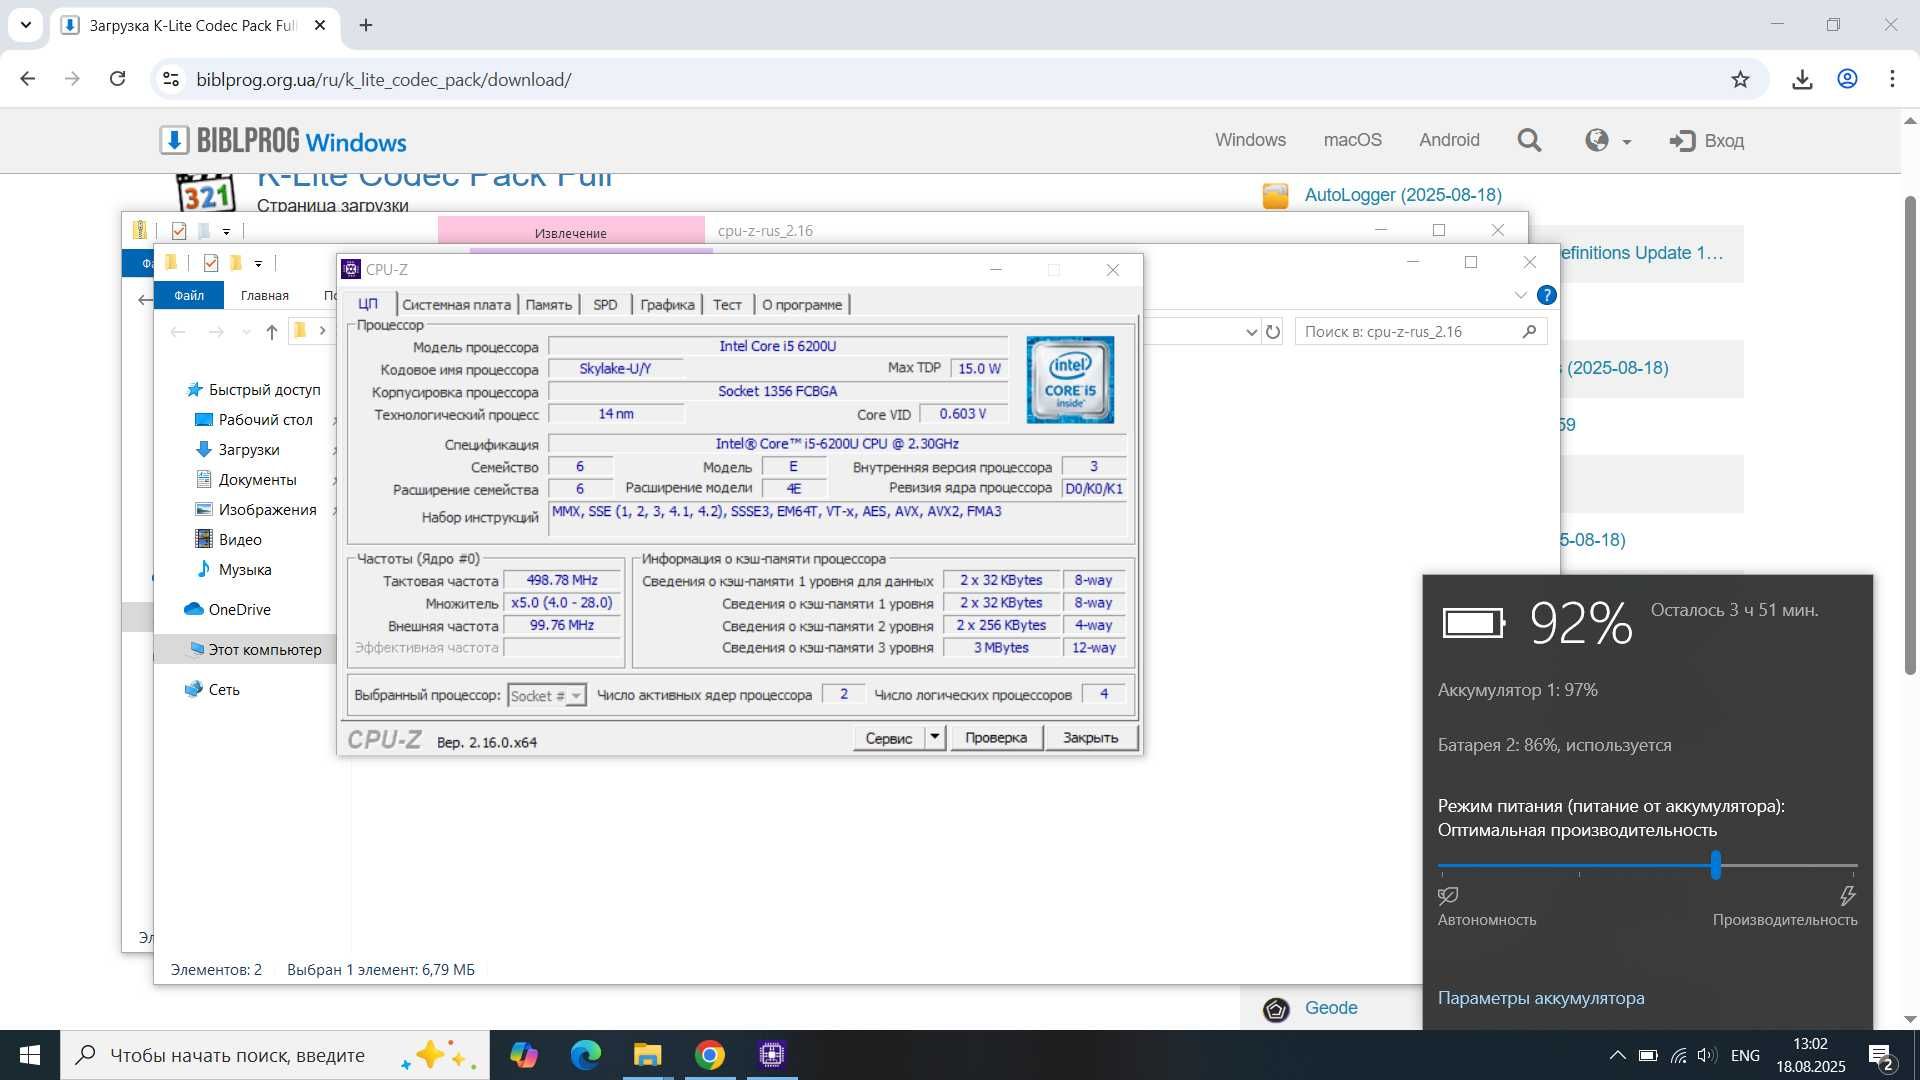Switch to Chrome taskbar icon
Viewport: 1920px width, 1080px height.
pos(709,1055)
